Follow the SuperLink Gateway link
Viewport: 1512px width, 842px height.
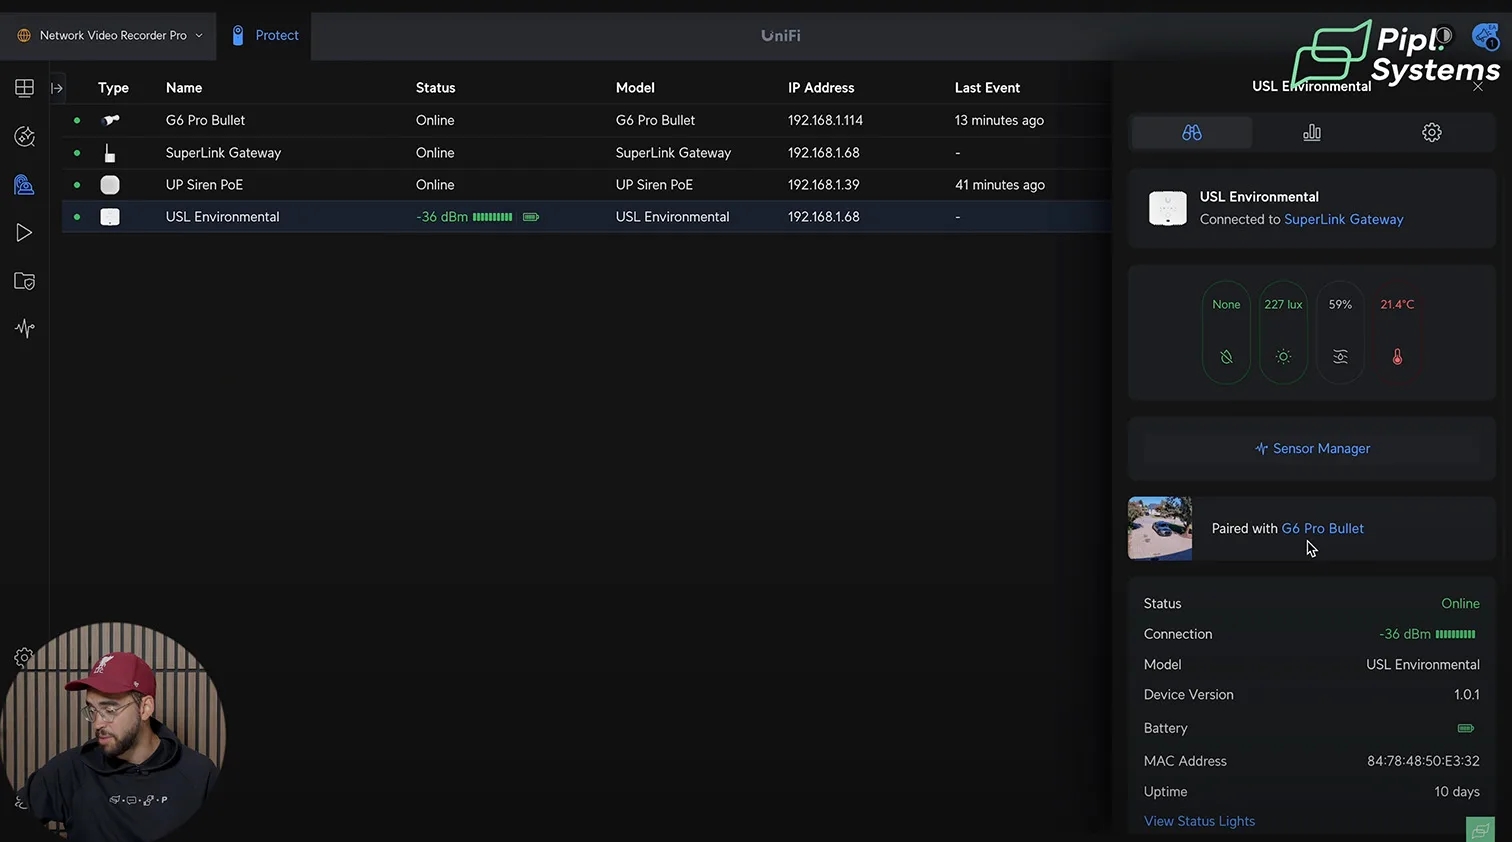tap(1343, 219)
